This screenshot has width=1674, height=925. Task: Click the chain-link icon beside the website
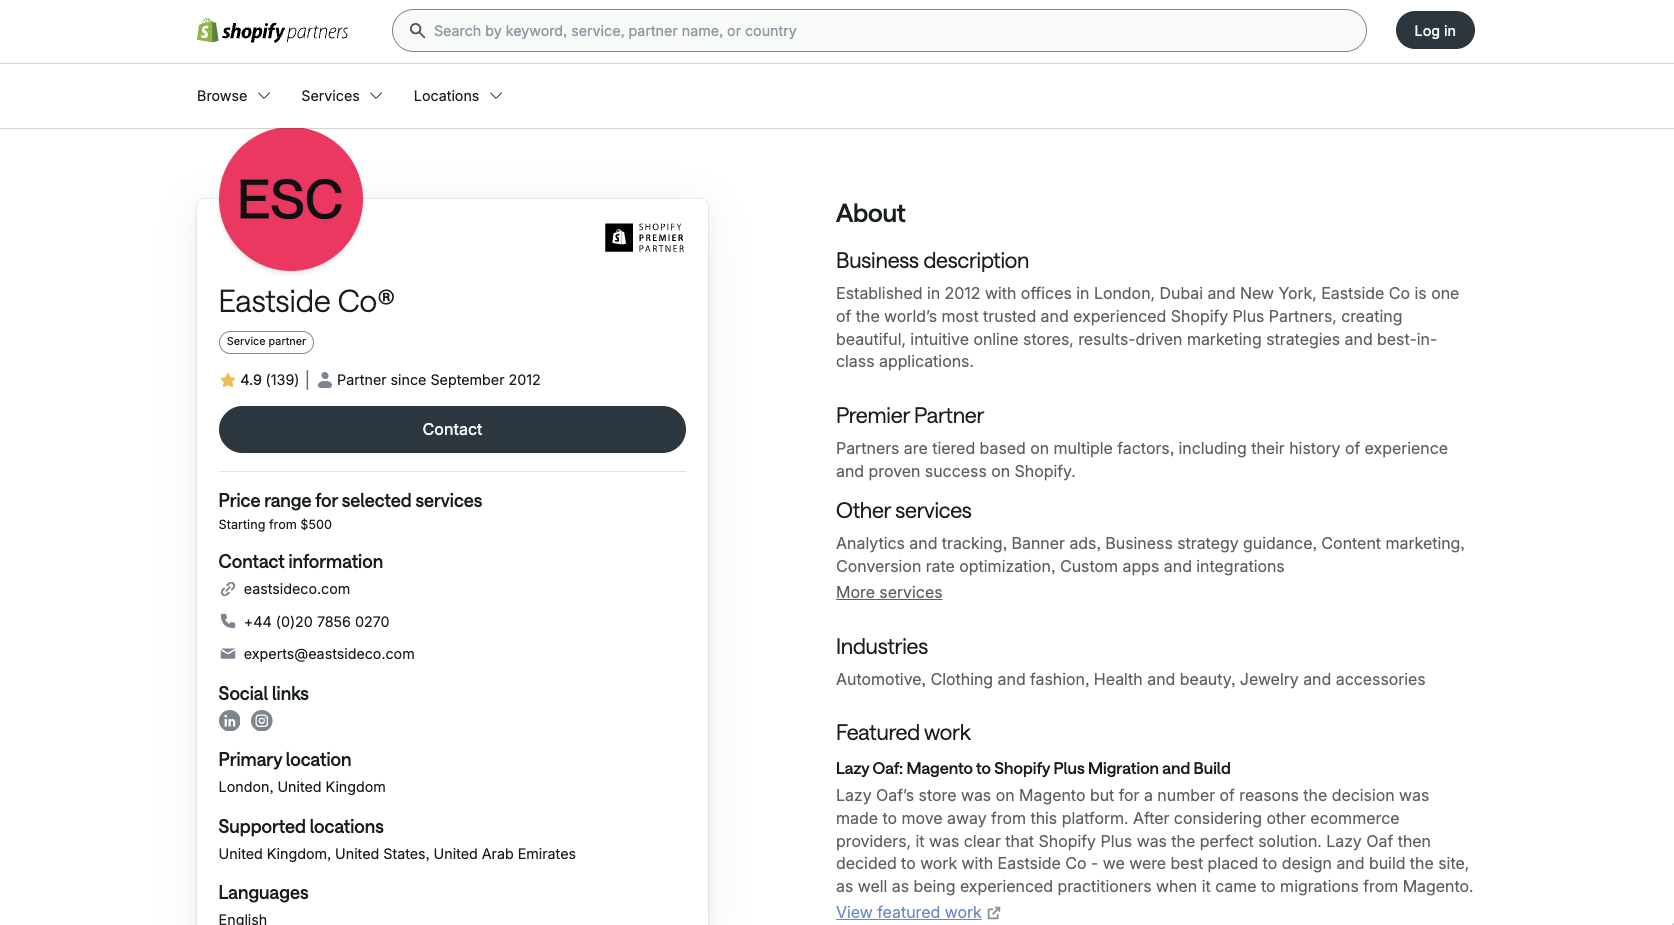pyautogui.click(x=228, y=589)
